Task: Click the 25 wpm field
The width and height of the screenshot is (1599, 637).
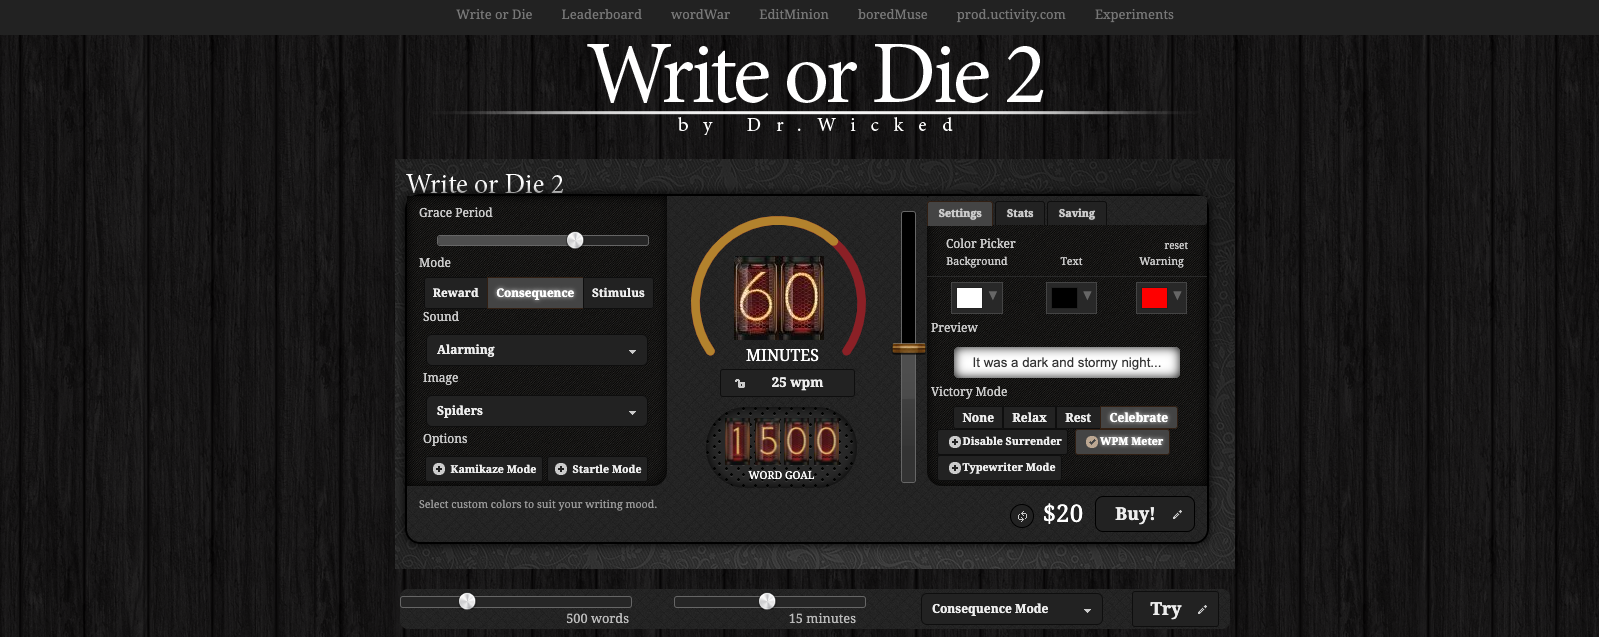Action: [x=788, y=383]
